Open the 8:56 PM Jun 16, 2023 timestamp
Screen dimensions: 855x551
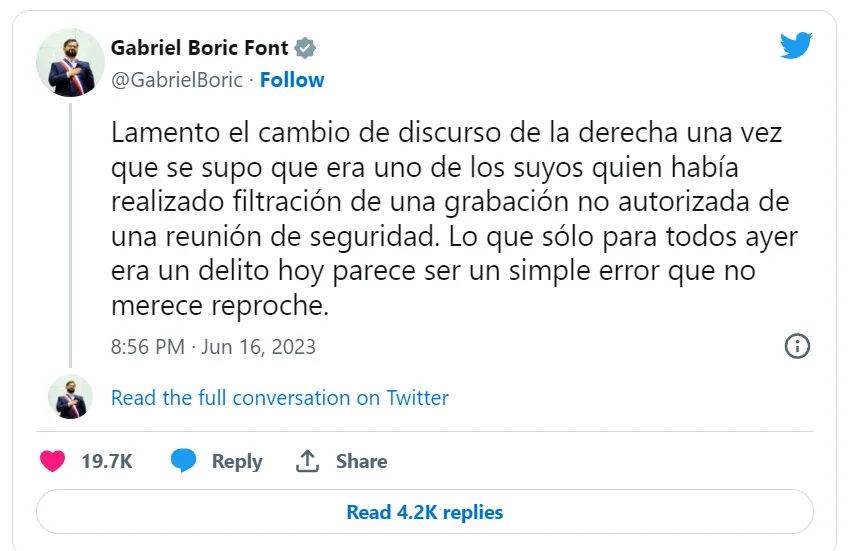[x=213, y=347]
